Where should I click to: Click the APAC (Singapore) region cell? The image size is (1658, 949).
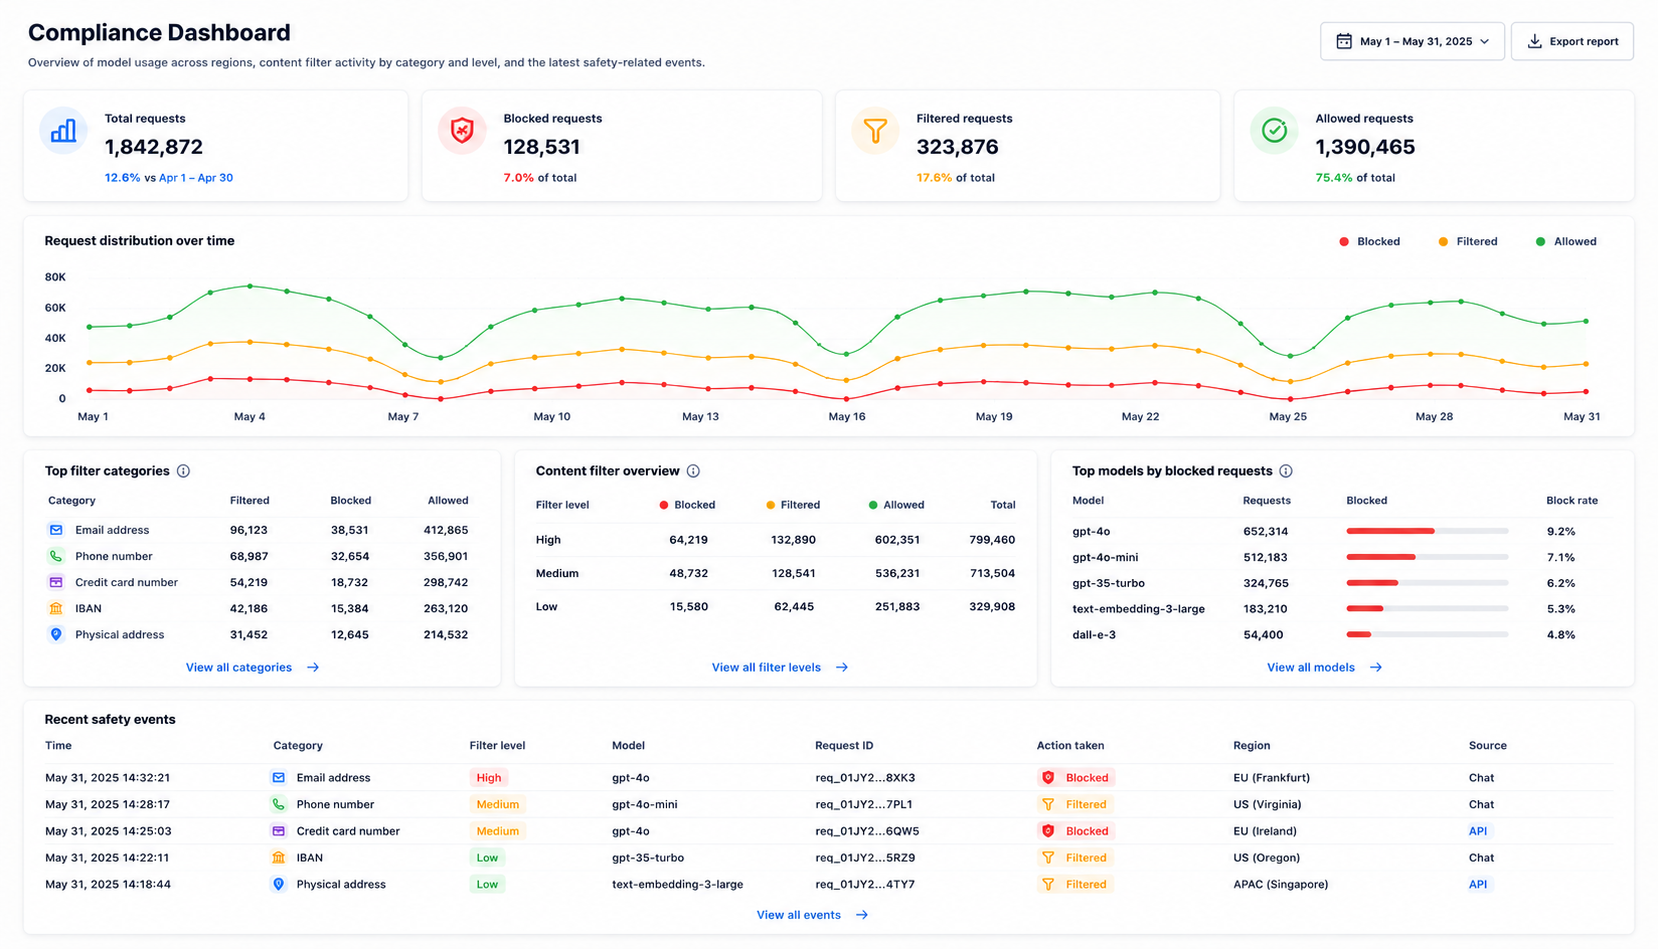pos(1281,884)
